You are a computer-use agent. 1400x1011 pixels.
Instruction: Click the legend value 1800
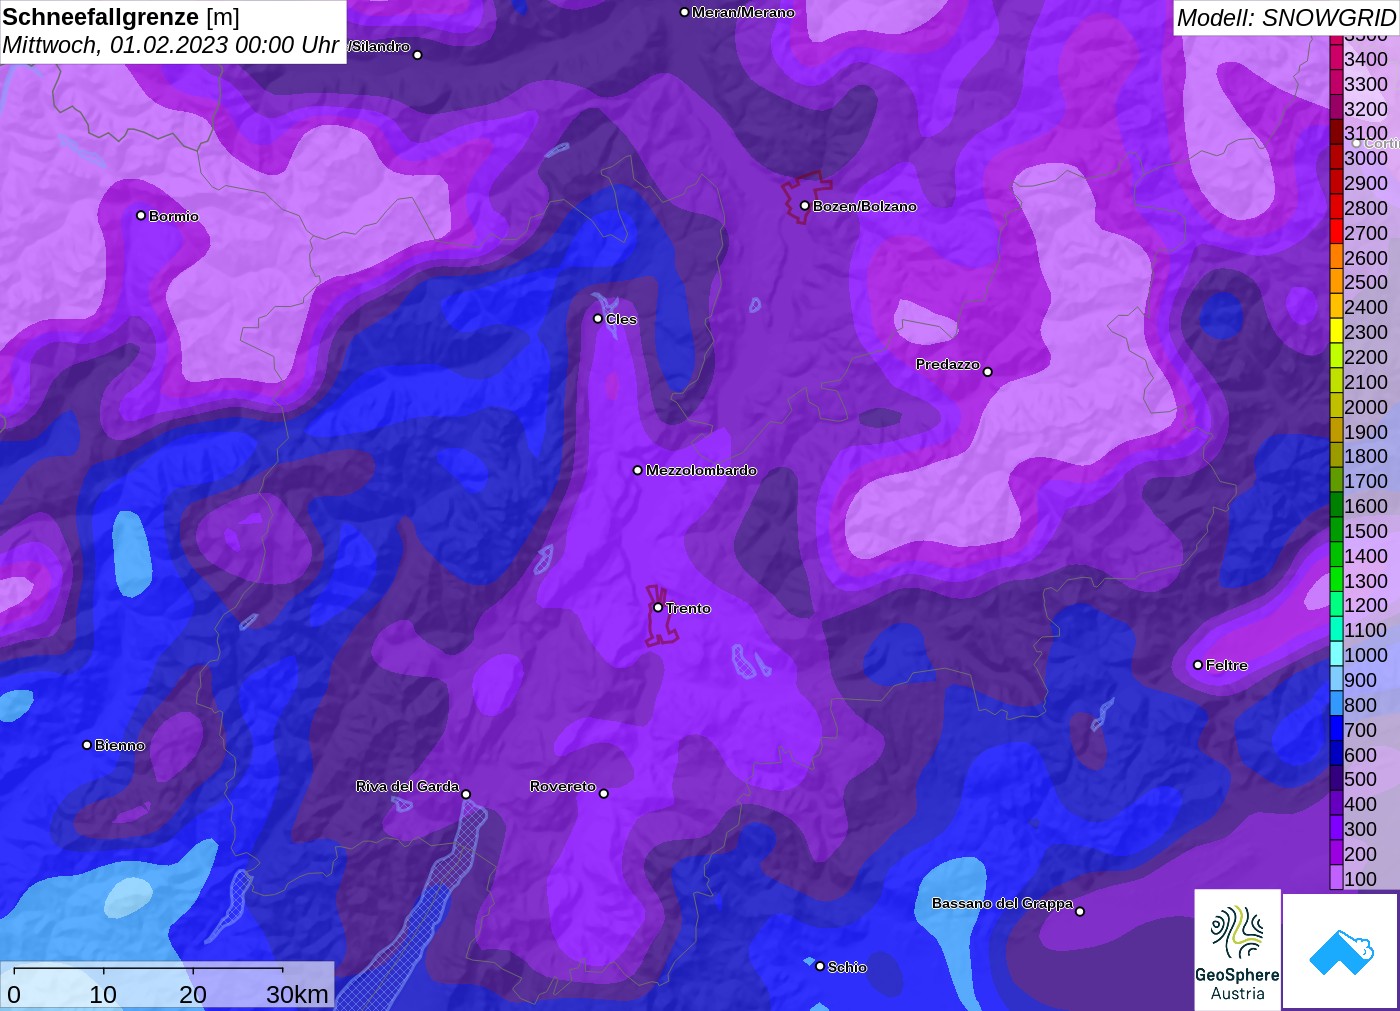coord(1366,456)
